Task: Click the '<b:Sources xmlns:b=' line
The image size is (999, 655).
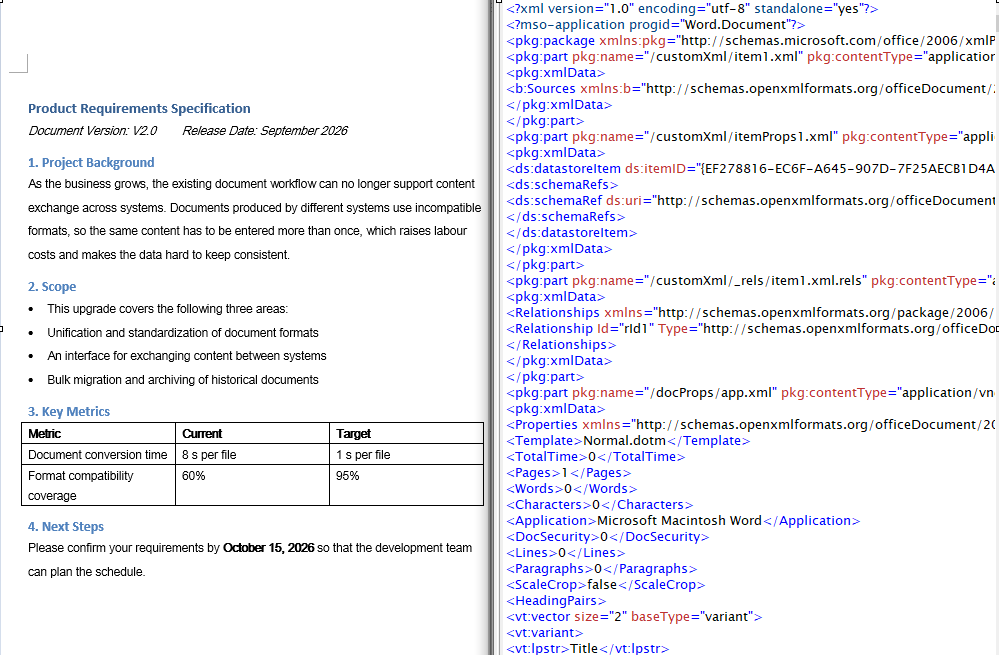Action: pyautogui.click(x=751, y=89)
